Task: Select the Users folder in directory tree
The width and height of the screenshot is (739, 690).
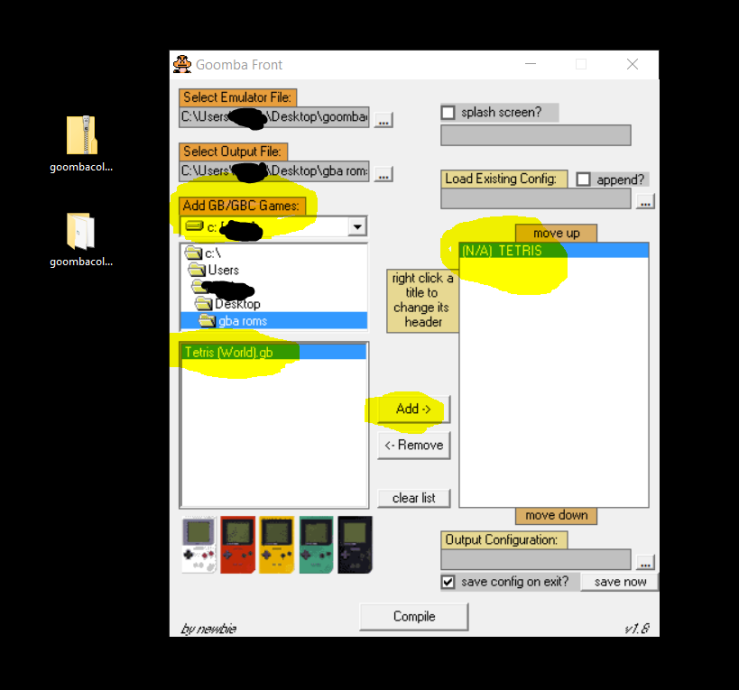Action: tap(223, 270)
